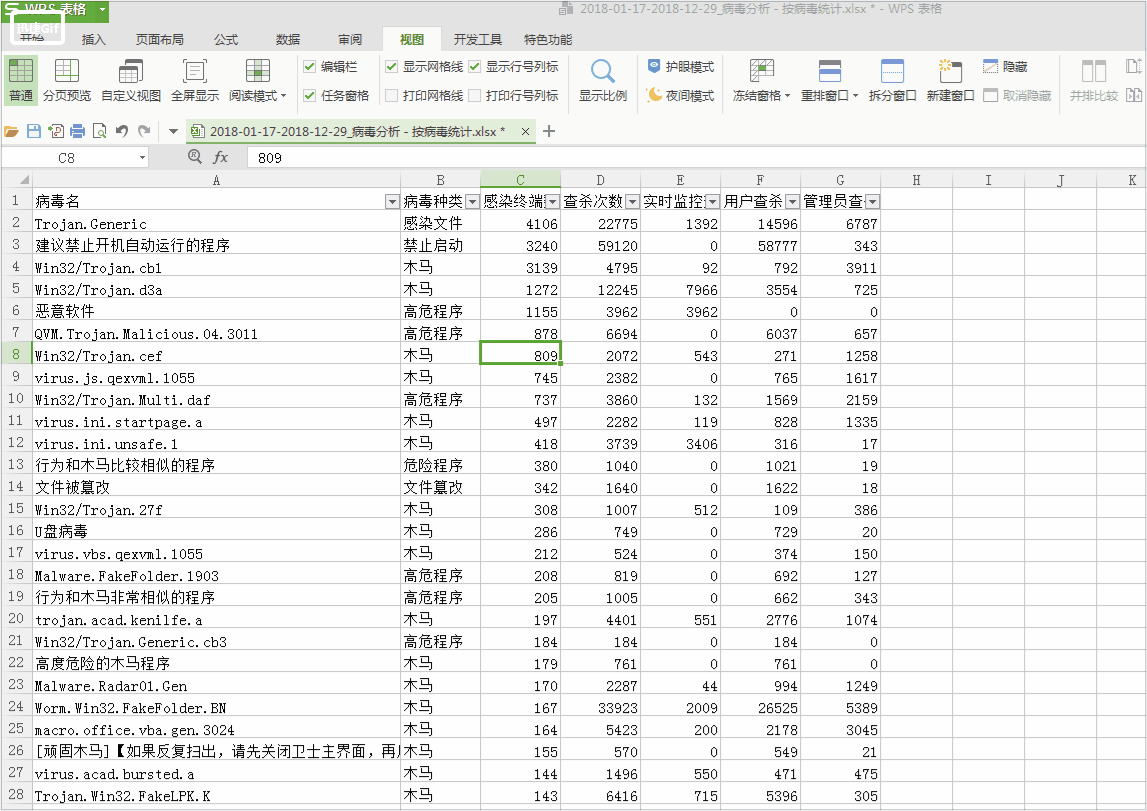Click the Save icon in quick access toolbar
This screenshot has height=811, width=1147.
33,131
